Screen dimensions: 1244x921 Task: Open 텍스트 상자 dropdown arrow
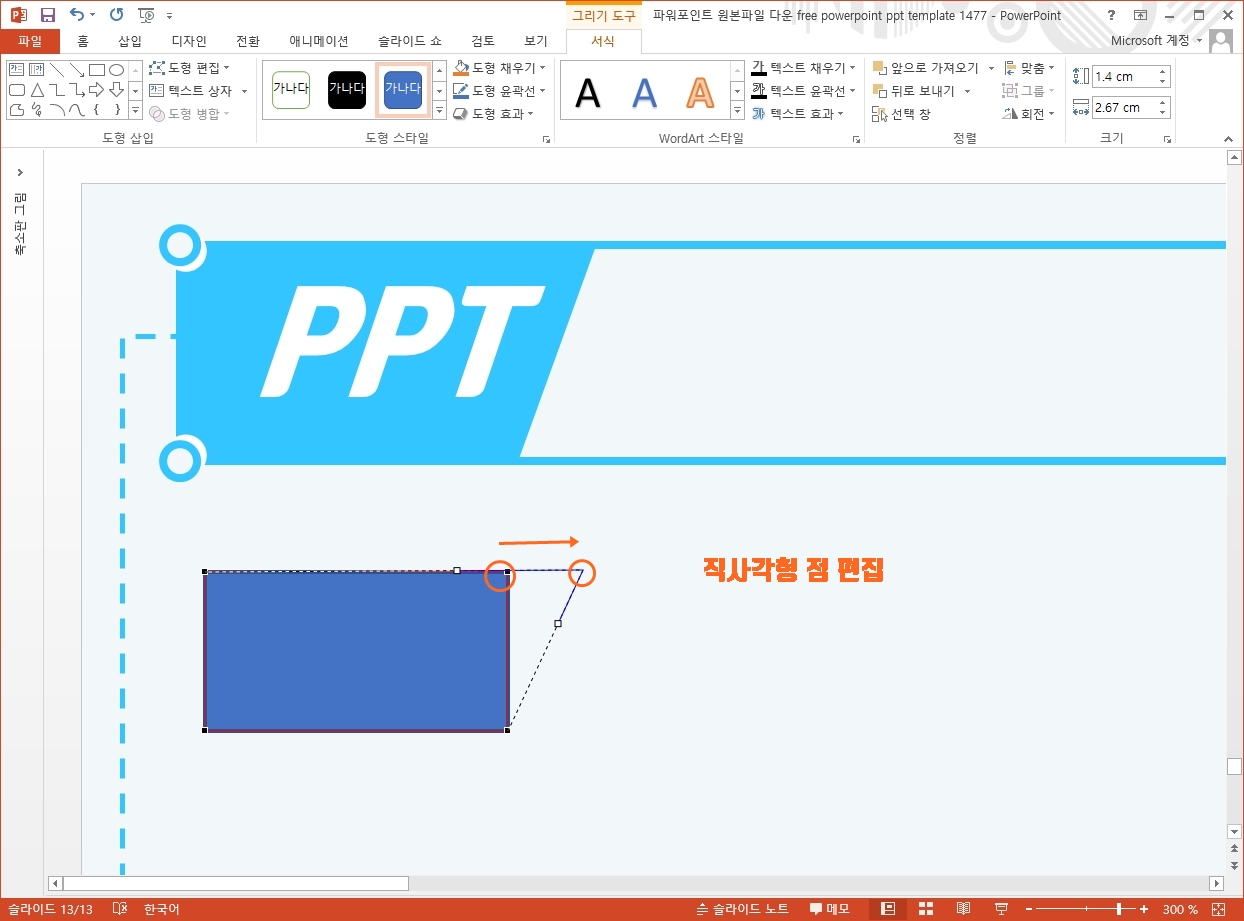(x=244, y=91)
